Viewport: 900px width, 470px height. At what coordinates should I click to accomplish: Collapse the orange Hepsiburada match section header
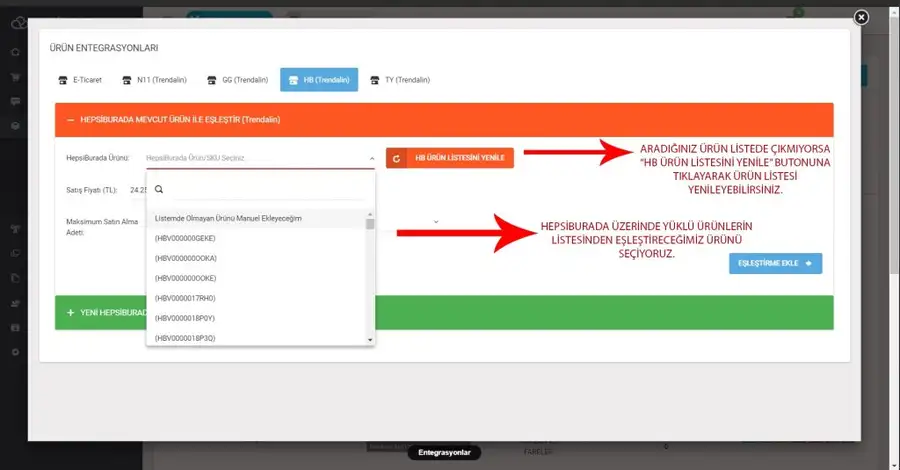444,120
